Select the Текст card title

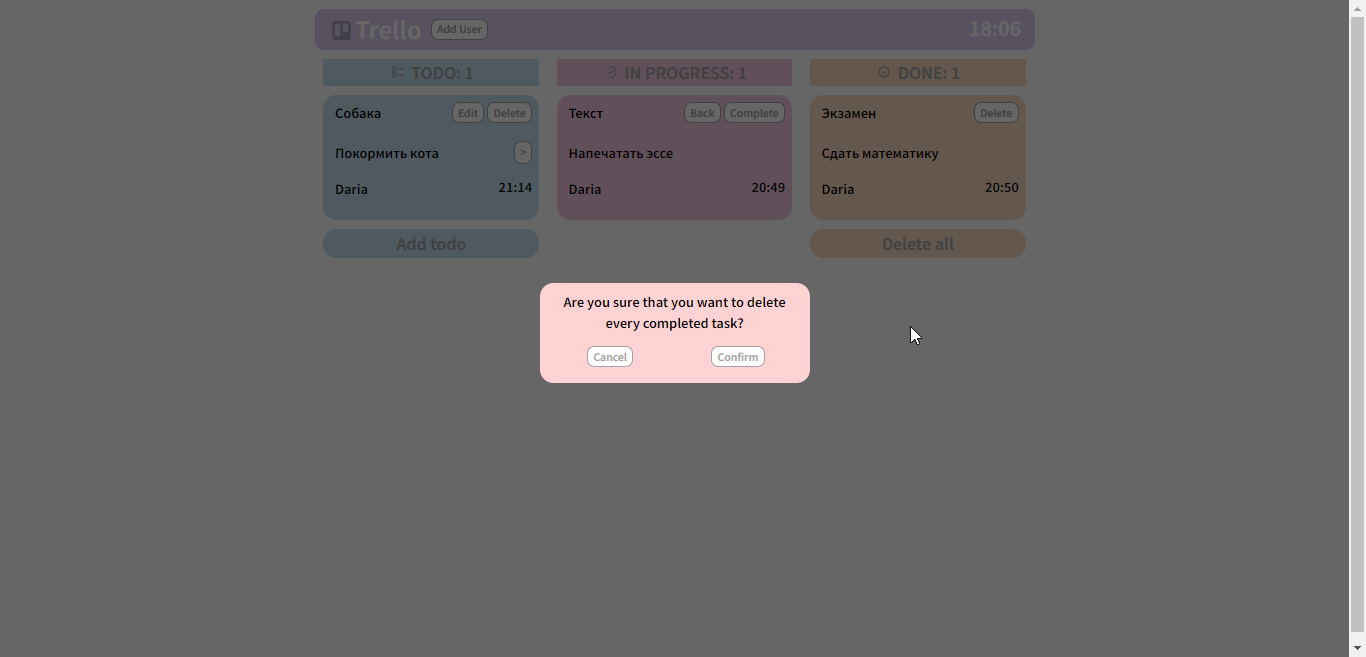point(586,113)
